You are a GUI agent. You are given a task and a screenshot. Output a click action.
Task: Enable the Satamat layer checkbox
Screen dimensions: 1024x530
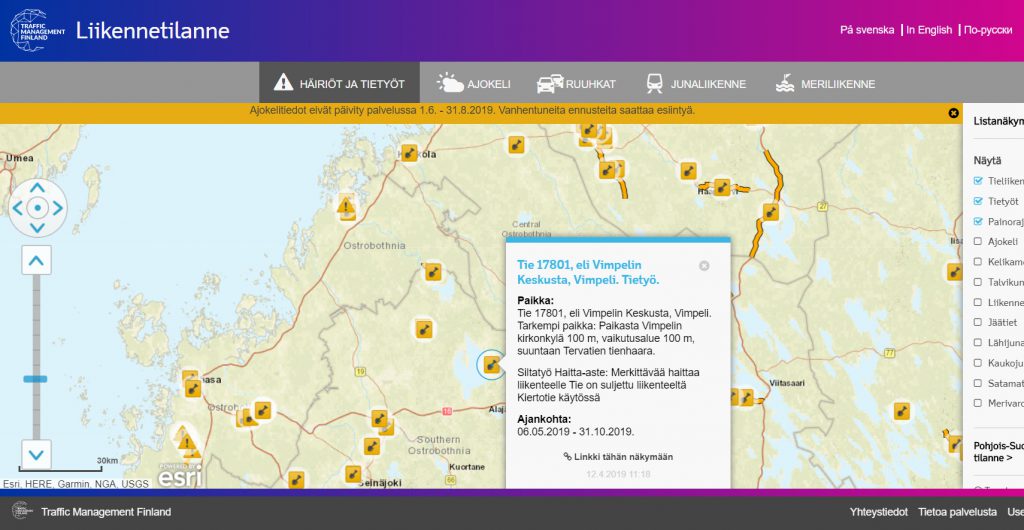[978, 383]
